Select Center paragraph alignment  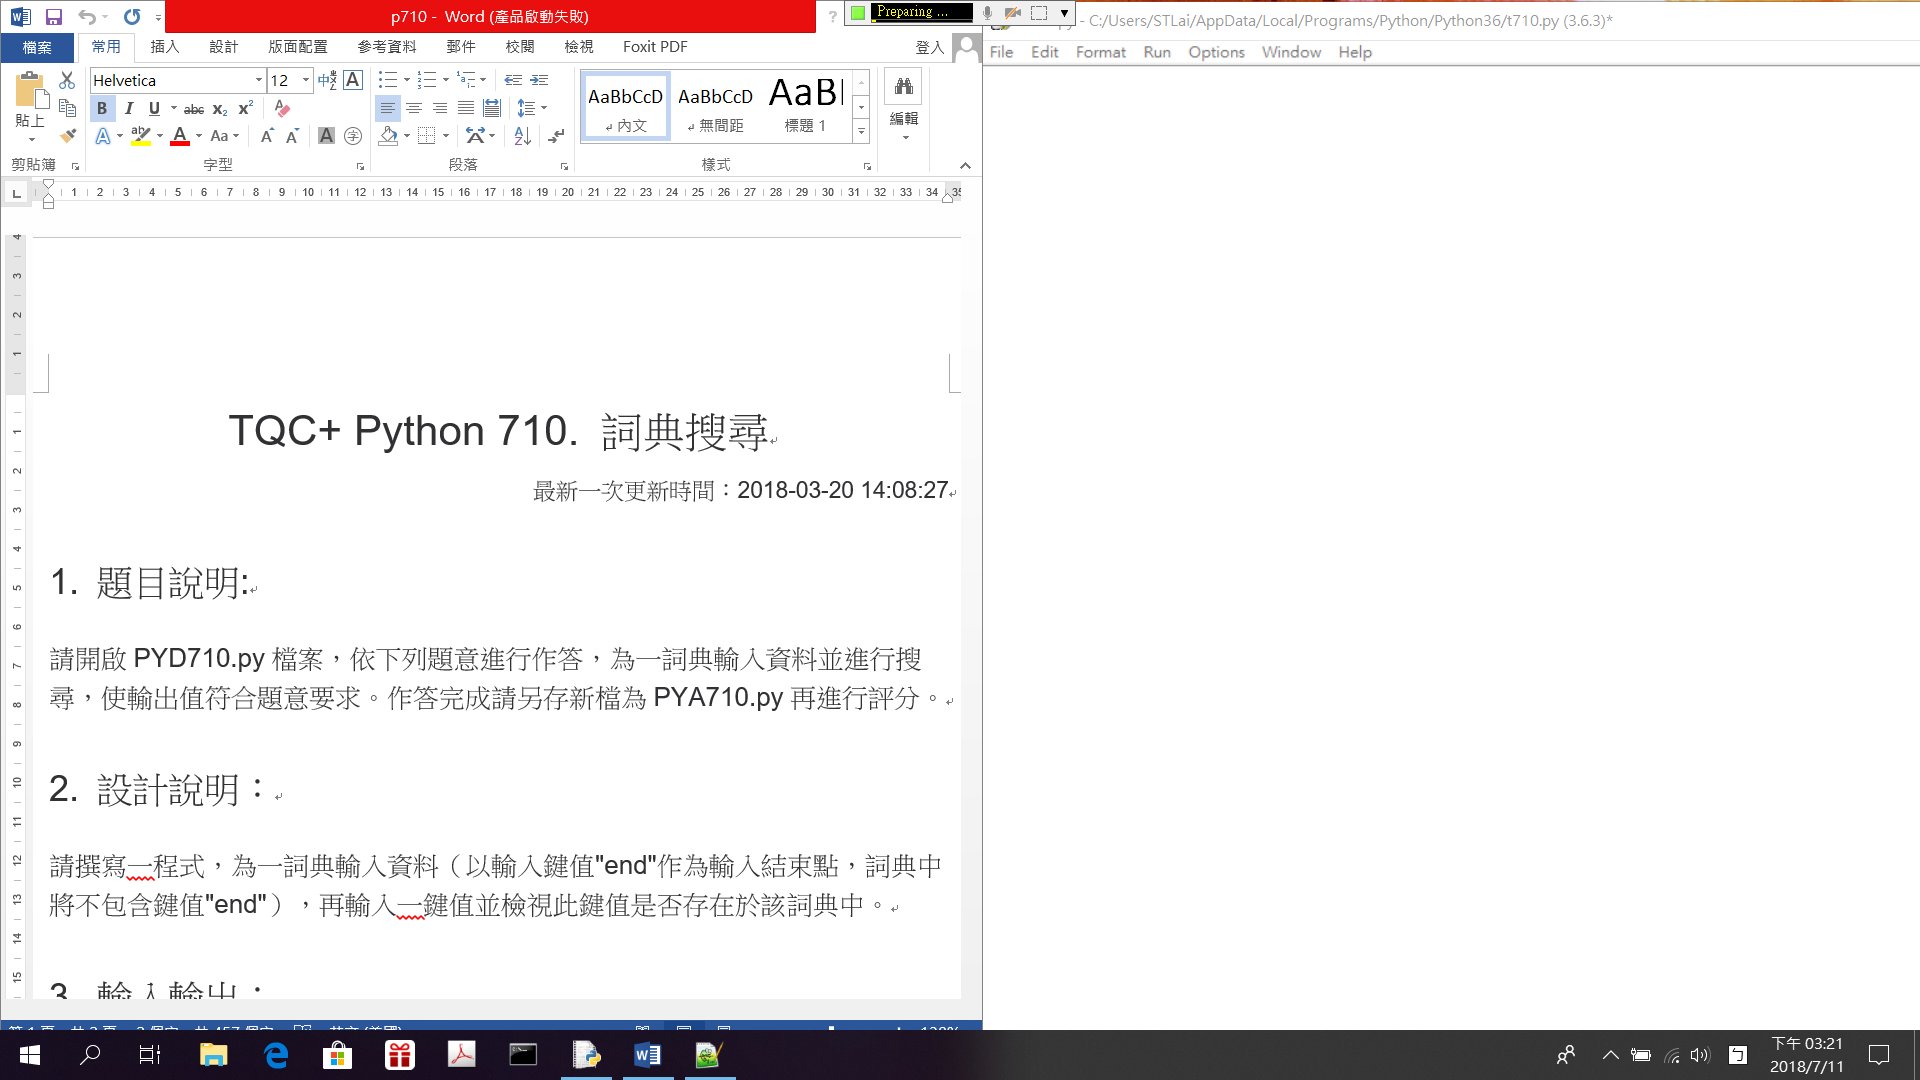click(x=414, y=108)
